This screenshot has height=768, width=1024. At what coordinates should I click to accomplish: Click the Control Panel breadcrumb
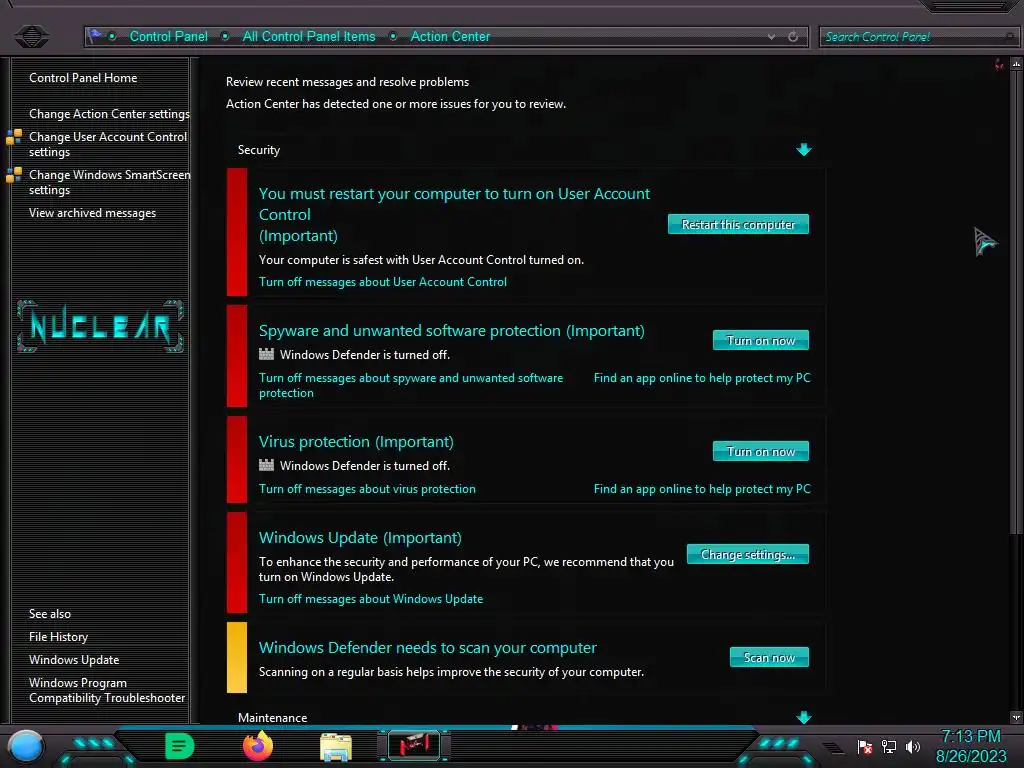click(168, 37)
